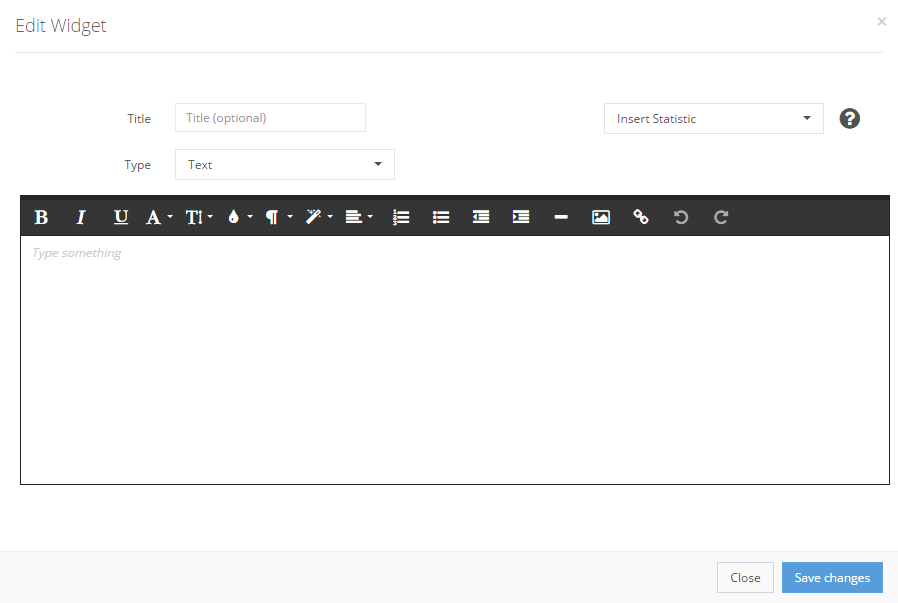
Task: Toggle bold formatting
Action: [41, 217]
